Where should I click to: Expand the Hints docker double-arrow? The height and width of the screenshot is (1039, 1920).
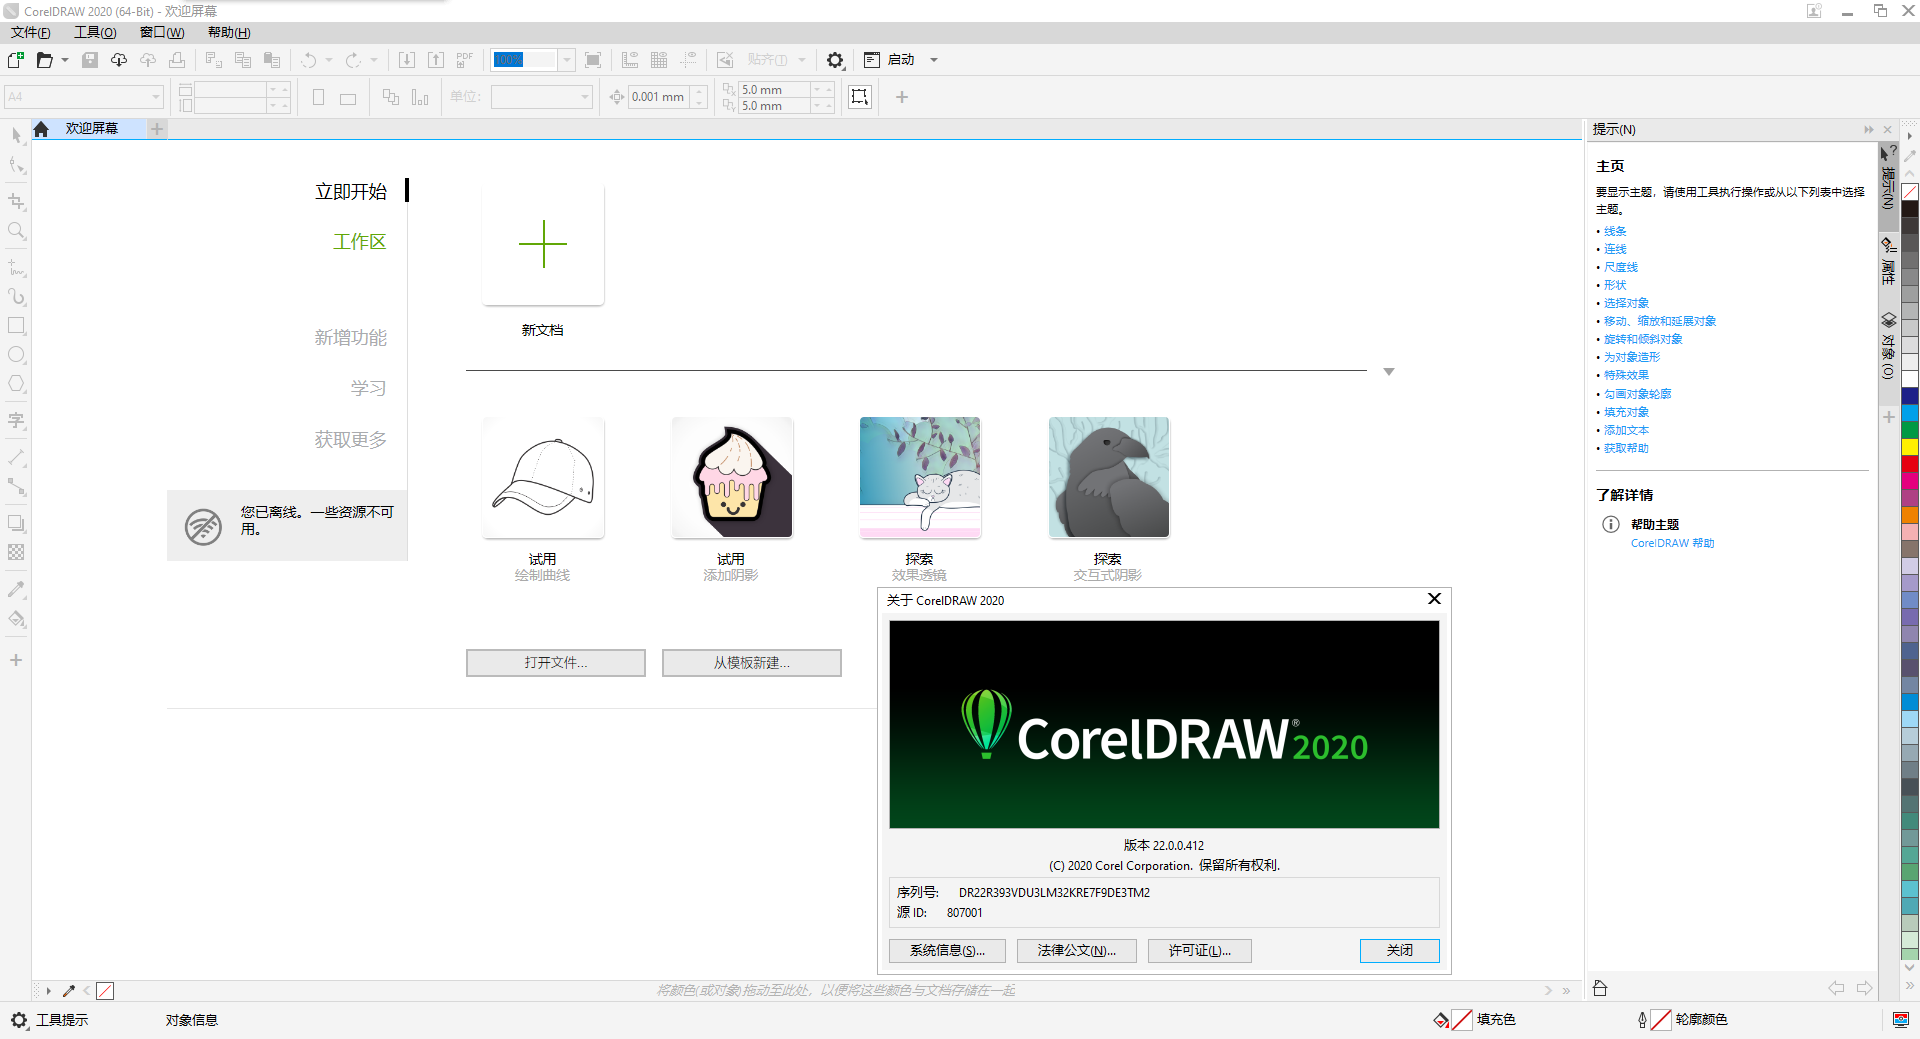[1869, 130]
